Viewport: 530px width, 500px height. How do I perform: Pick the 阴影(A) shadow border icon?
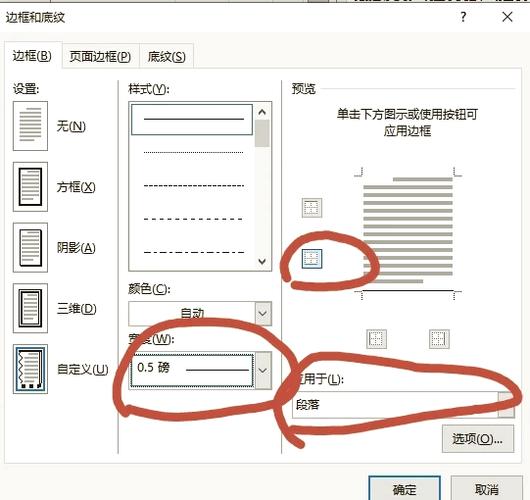(x=30, y=247)
